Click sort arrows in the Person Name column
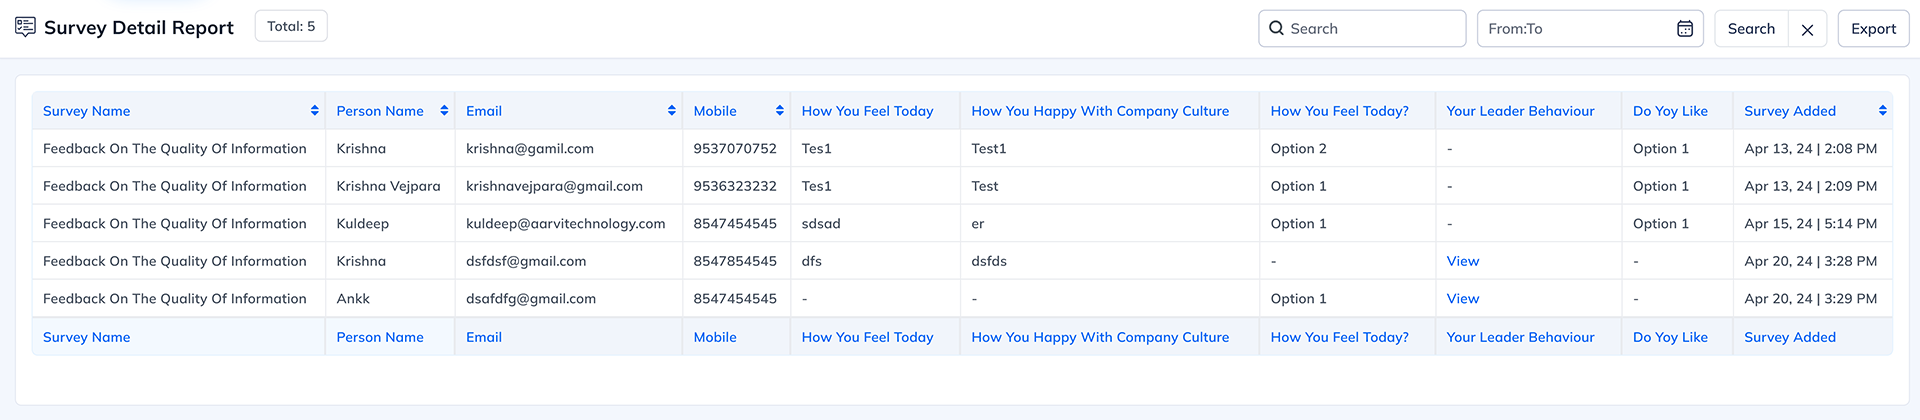The height and width of the screenshot is (420, 1920). click(444, 111)
